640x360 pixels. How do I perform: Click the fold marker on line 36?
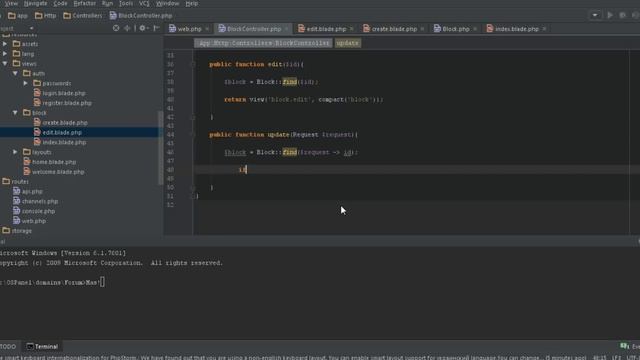click(x=193, y=64)
